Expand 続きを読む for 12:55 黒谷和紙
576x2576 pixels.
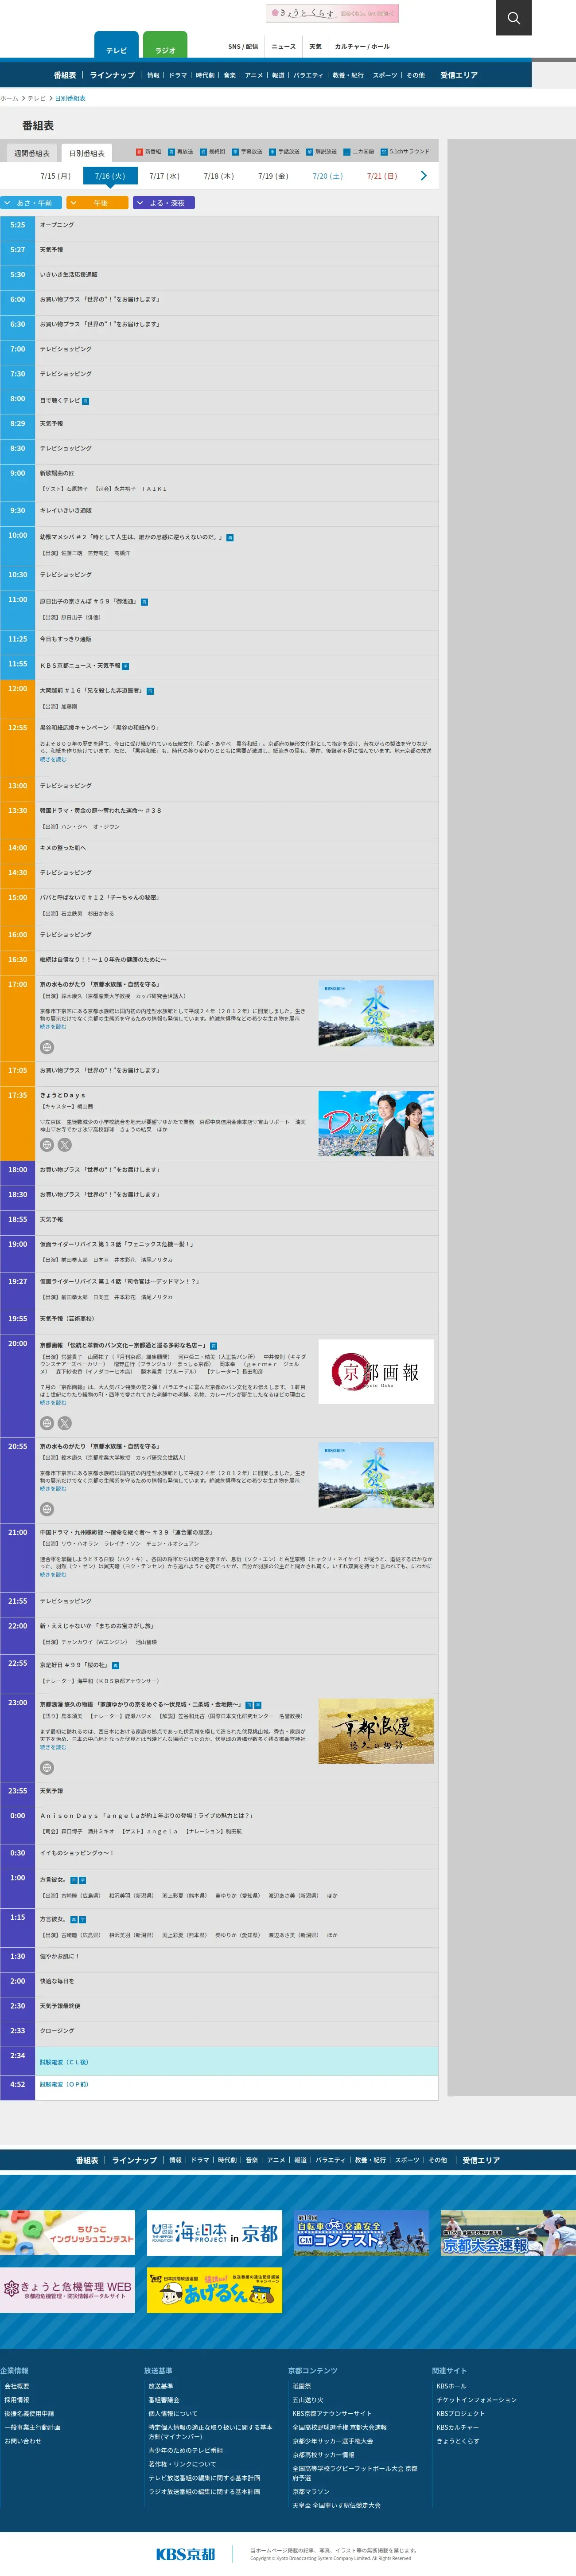click(53, 759)
